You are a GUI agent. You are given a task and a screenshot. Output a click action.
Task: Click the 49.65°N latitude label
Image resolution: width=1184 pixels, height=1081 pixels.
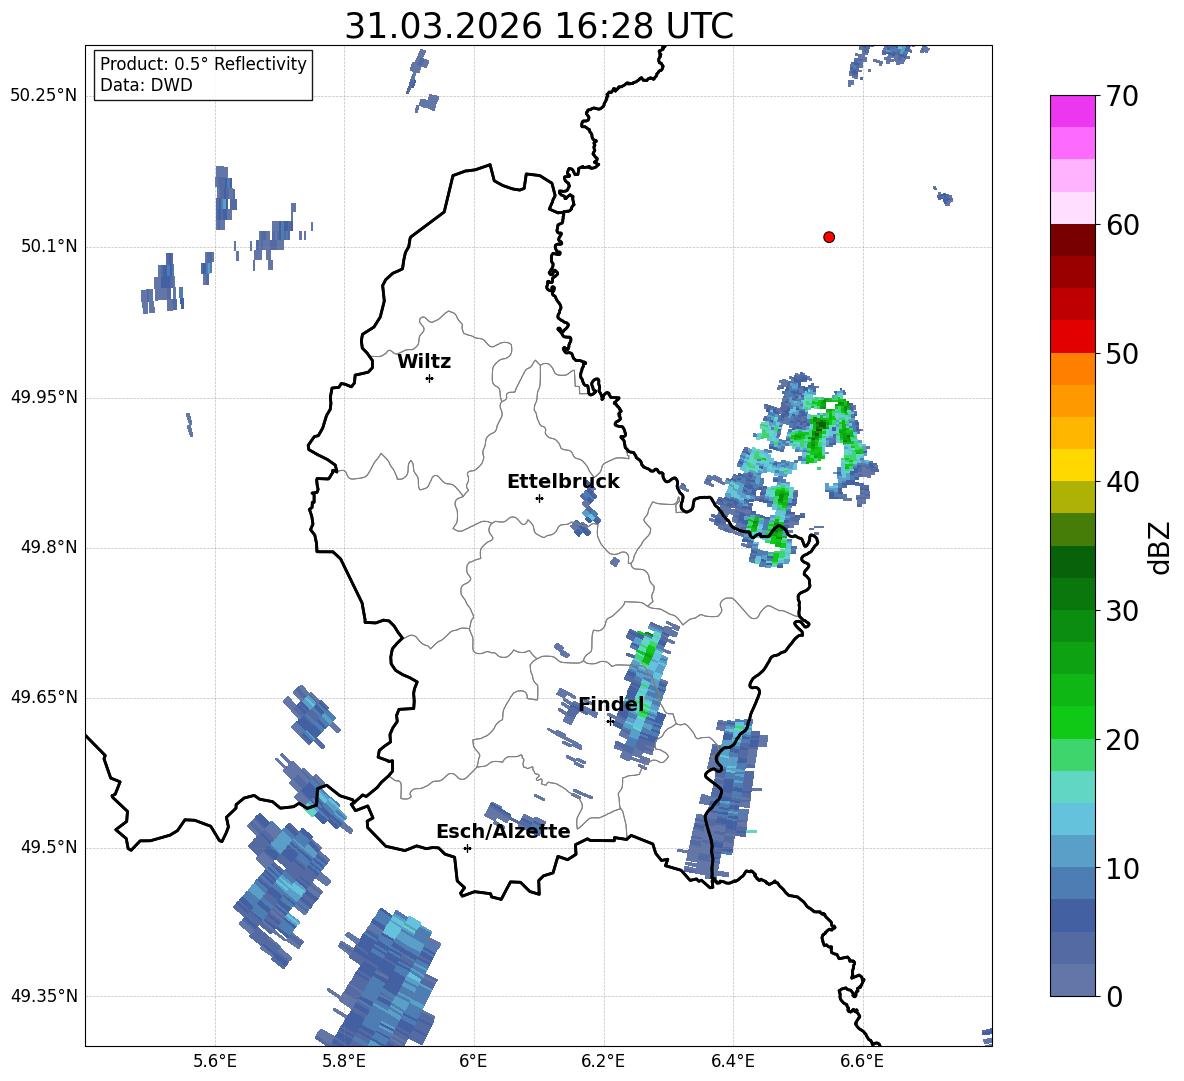[x=44, y=697]
